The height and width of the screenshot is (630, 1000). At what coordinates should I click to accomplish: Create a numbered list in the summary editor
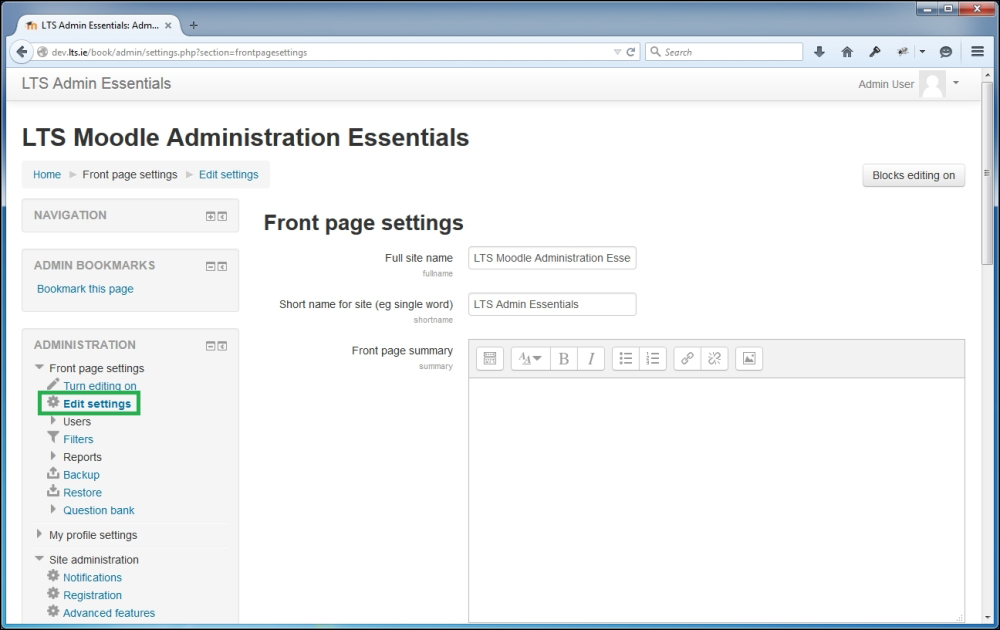pyautogui.click(x=651, y=358)
